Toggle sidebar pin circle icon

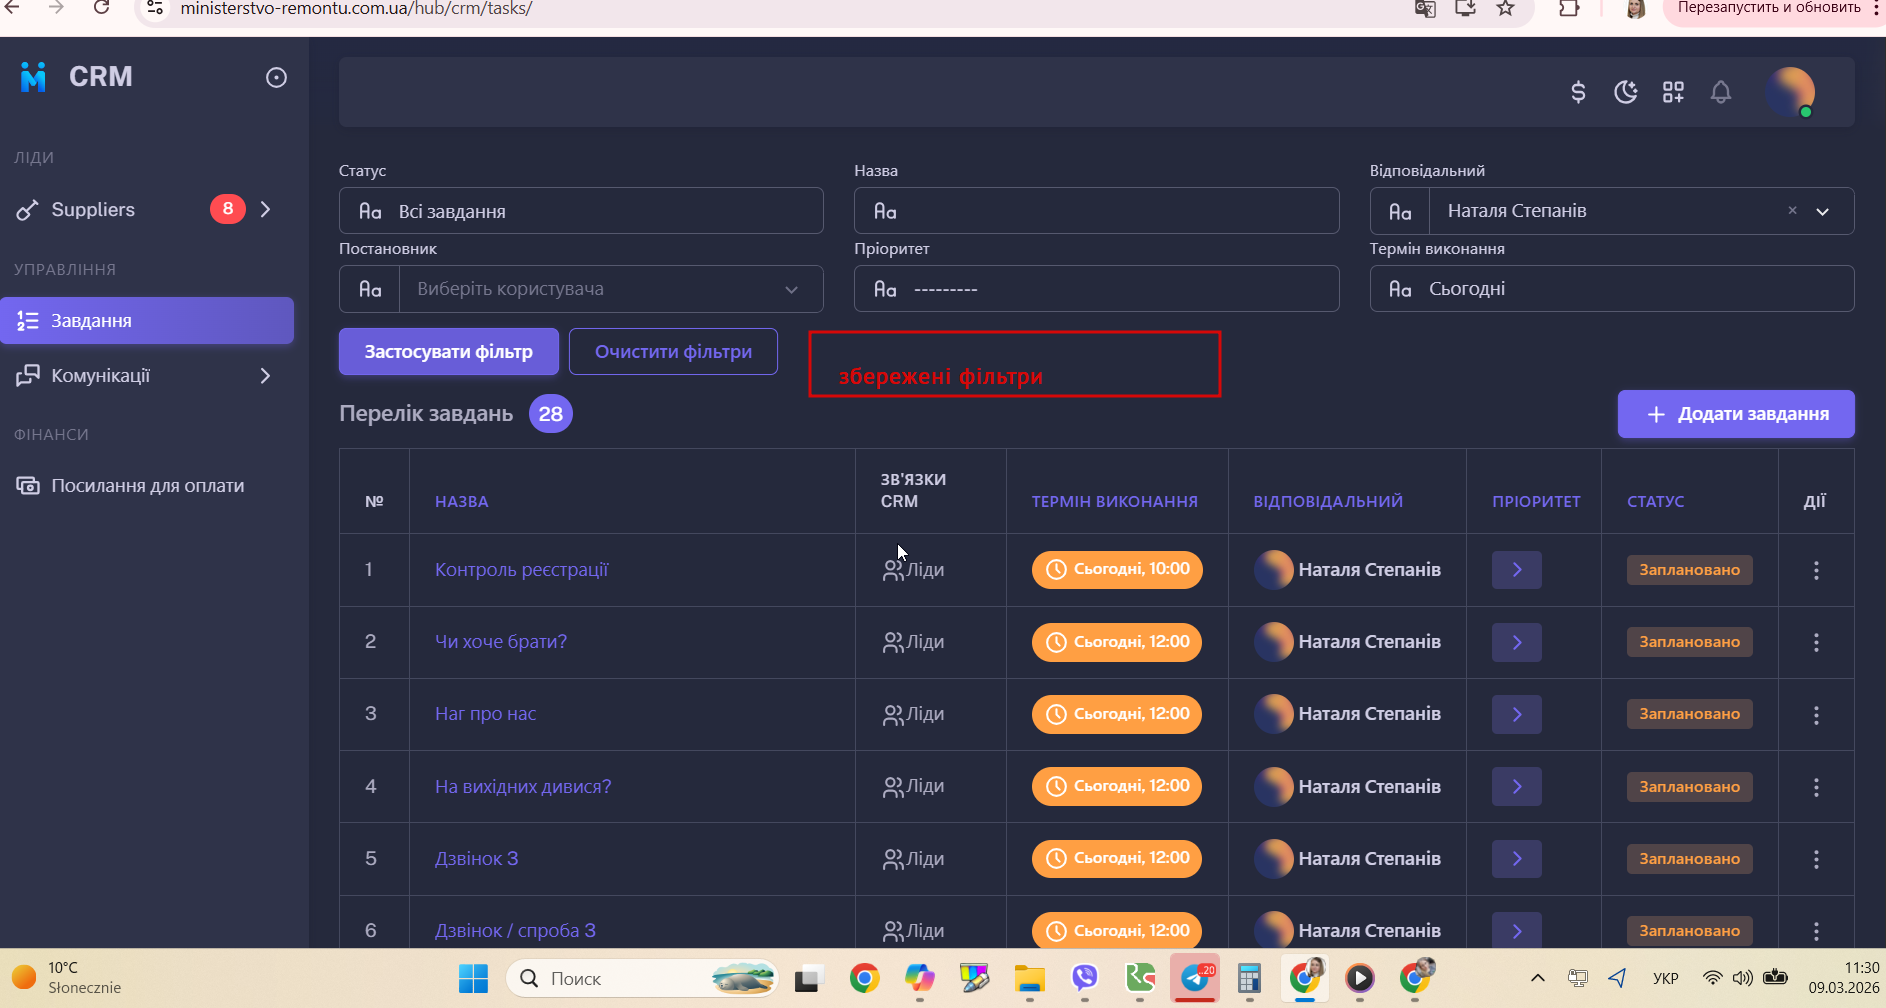(x=277, y=78)
